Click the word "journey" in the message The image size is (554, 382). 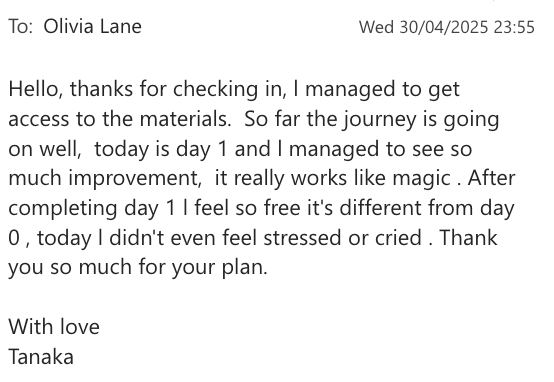tap(381, 120)
